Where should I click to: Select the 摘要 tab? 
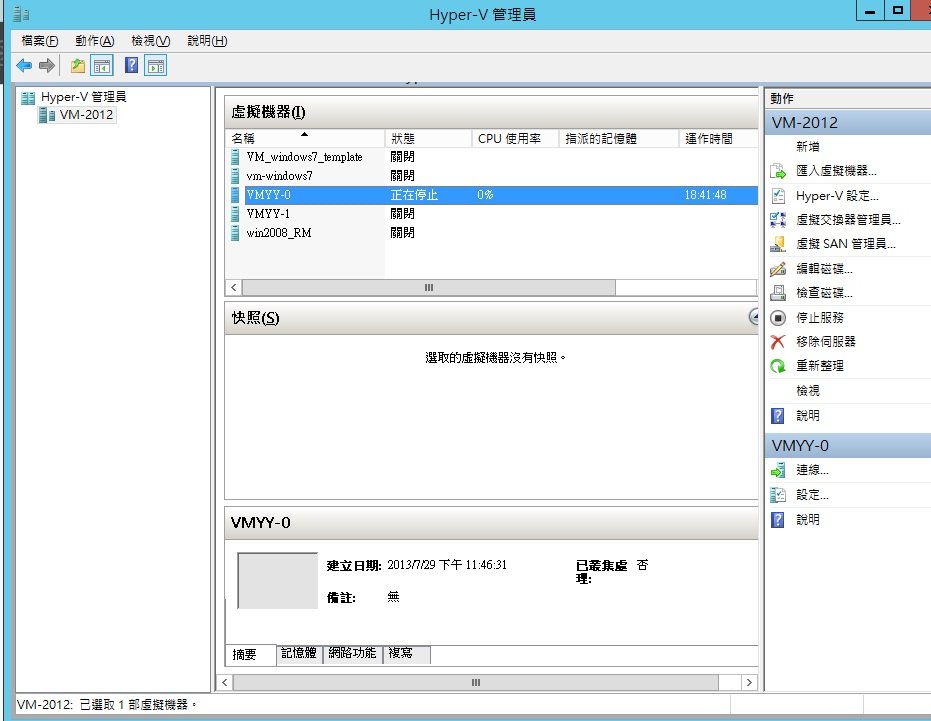(x=250, y=654)
